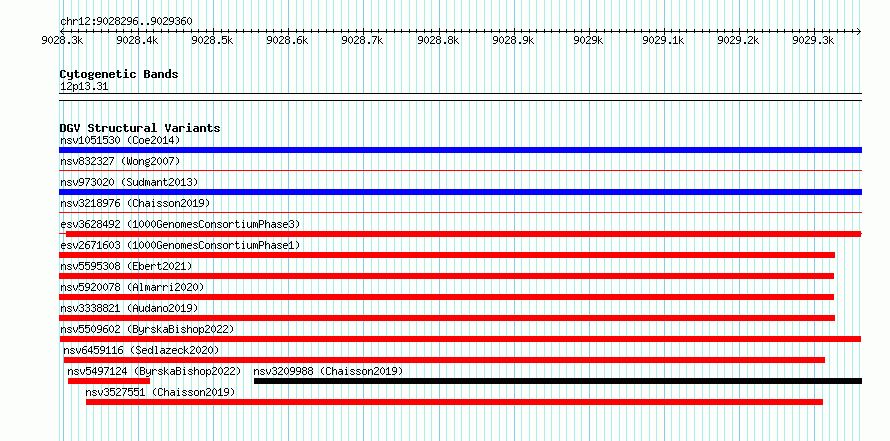
Task: Click the nsv1051530 (Coe2014) blue variant bar
Action: 460,150
